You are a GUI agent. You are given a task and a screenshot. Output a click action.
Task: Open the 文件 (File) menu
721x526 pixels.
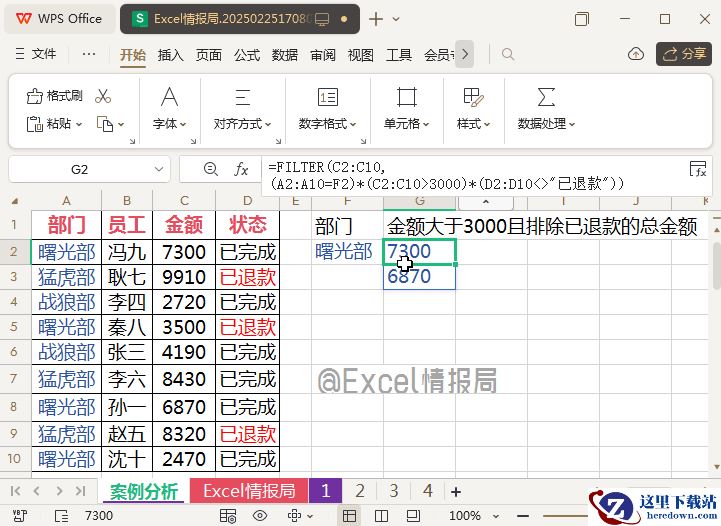pyautogui.click(x=44, y=54)
